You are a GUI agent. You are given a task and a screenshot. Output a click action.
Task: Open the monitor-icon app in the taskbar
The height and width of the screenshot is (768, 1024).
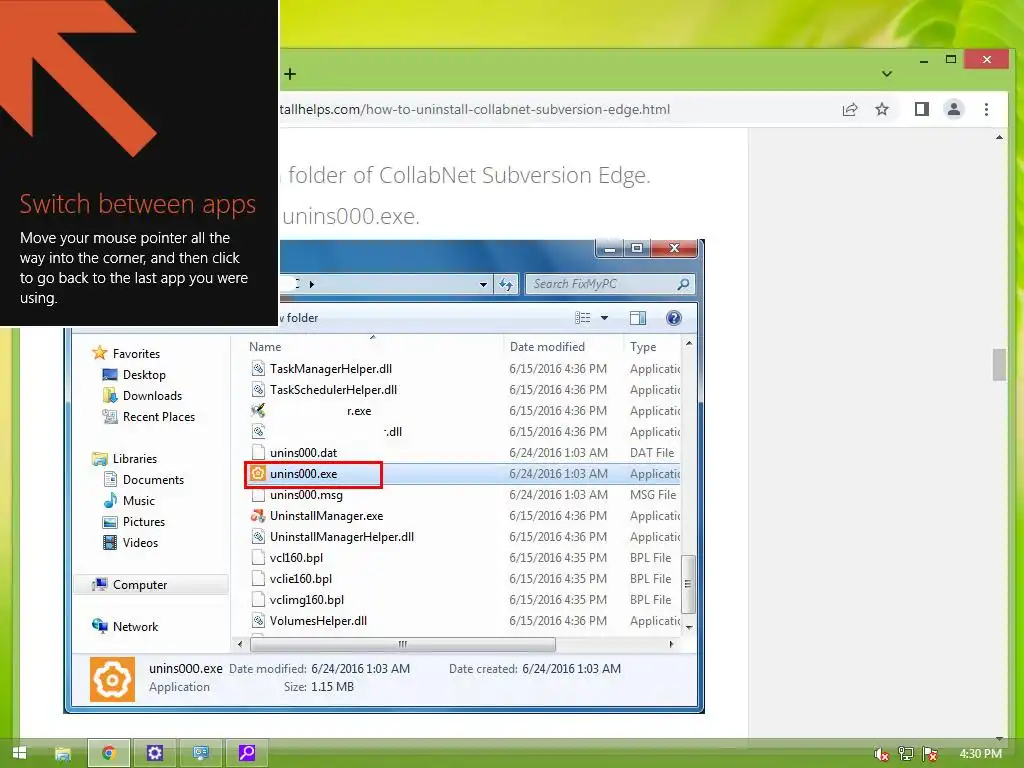point(200,753)
